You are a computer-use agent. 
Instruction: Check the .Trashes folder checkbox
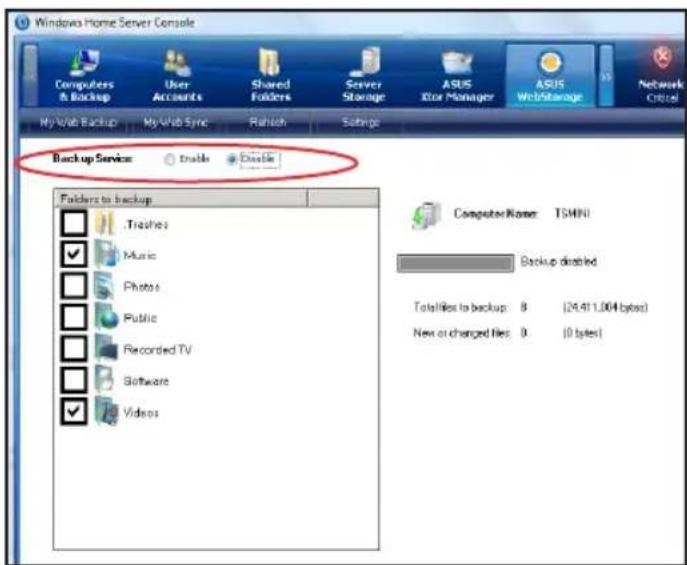coord(74,223)
